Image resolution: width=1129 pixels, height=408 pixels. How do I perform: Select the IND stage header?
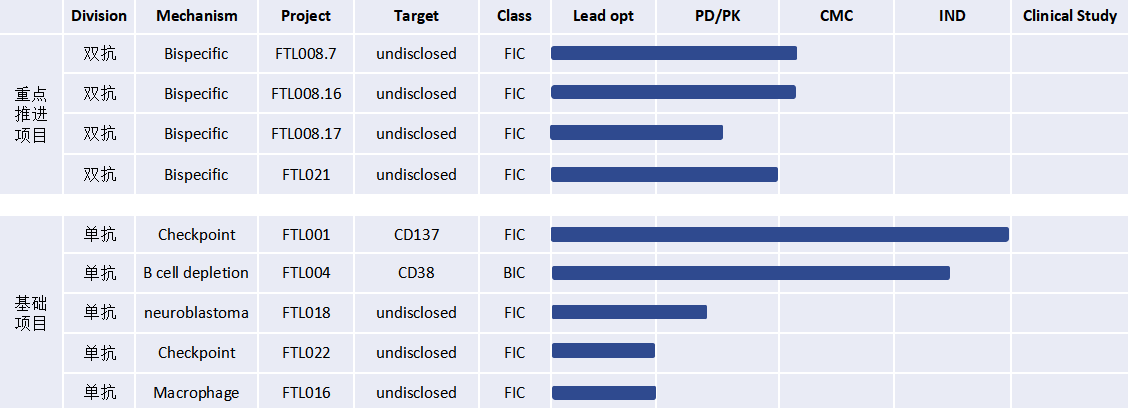tap(952, 16)
